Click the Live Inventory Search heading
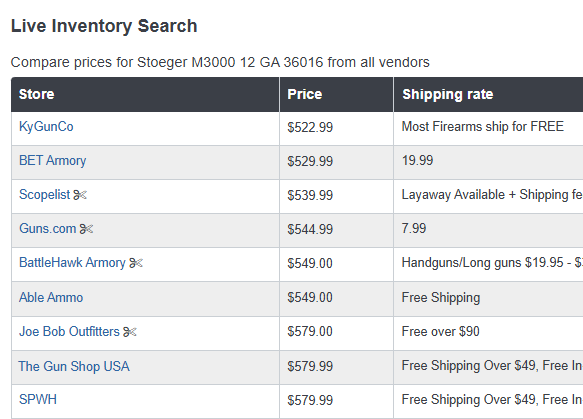Image resolution: width=583 pixels, height=419 pixels. point(104,26)
